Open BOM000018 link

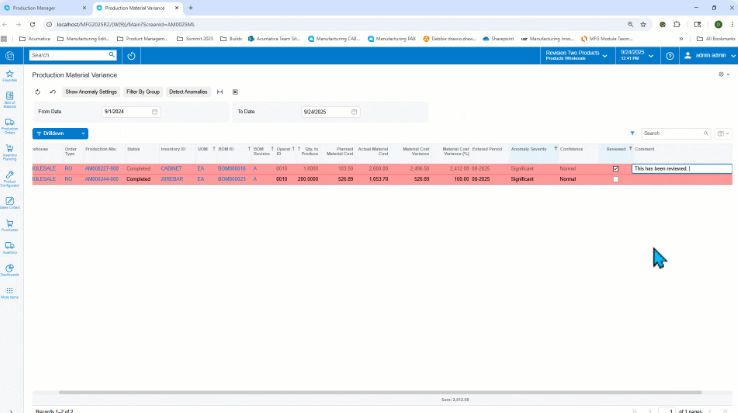232,169
